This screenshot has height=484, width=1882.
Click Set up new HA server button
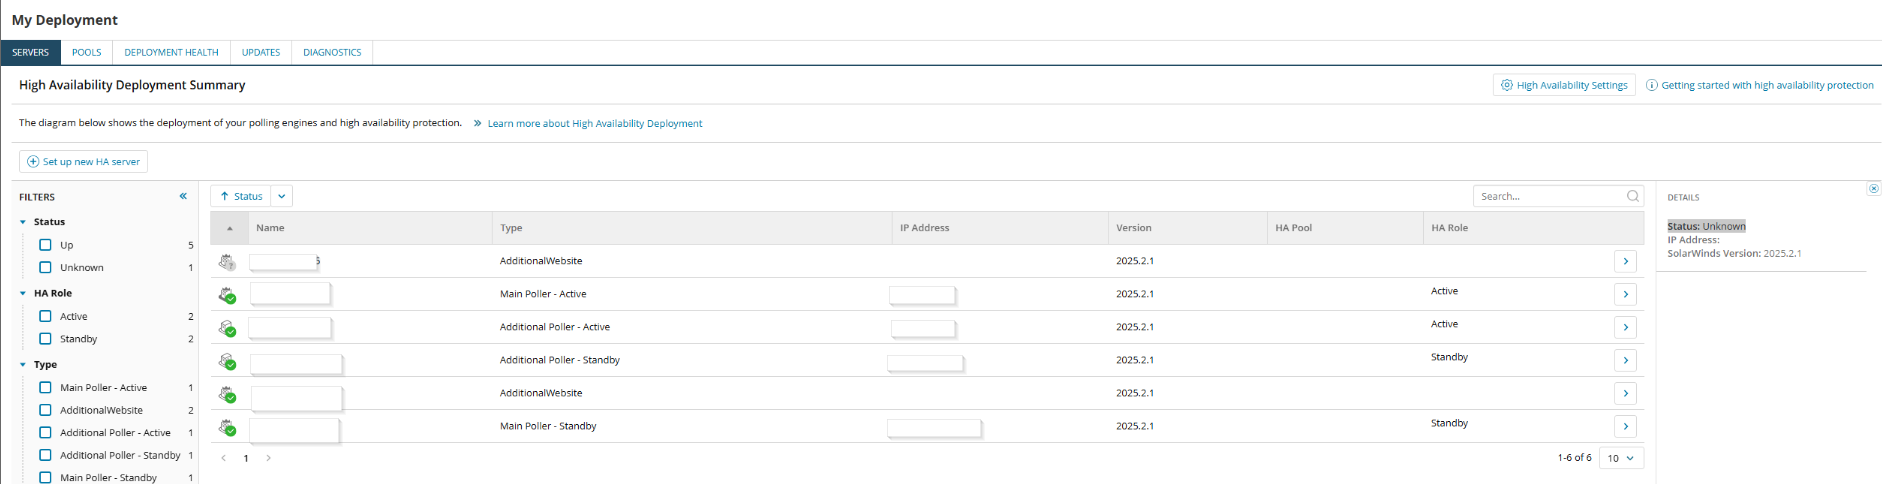click(x=83, y=161)
